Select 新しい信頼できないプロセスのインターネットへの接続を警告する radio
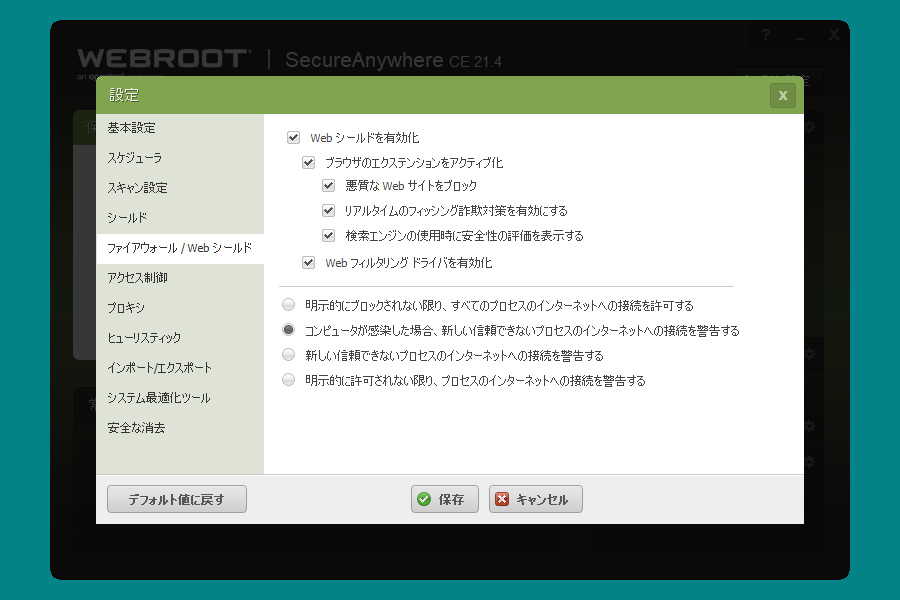The width and height of the screenshot is (900, 600). coord(289,355)
